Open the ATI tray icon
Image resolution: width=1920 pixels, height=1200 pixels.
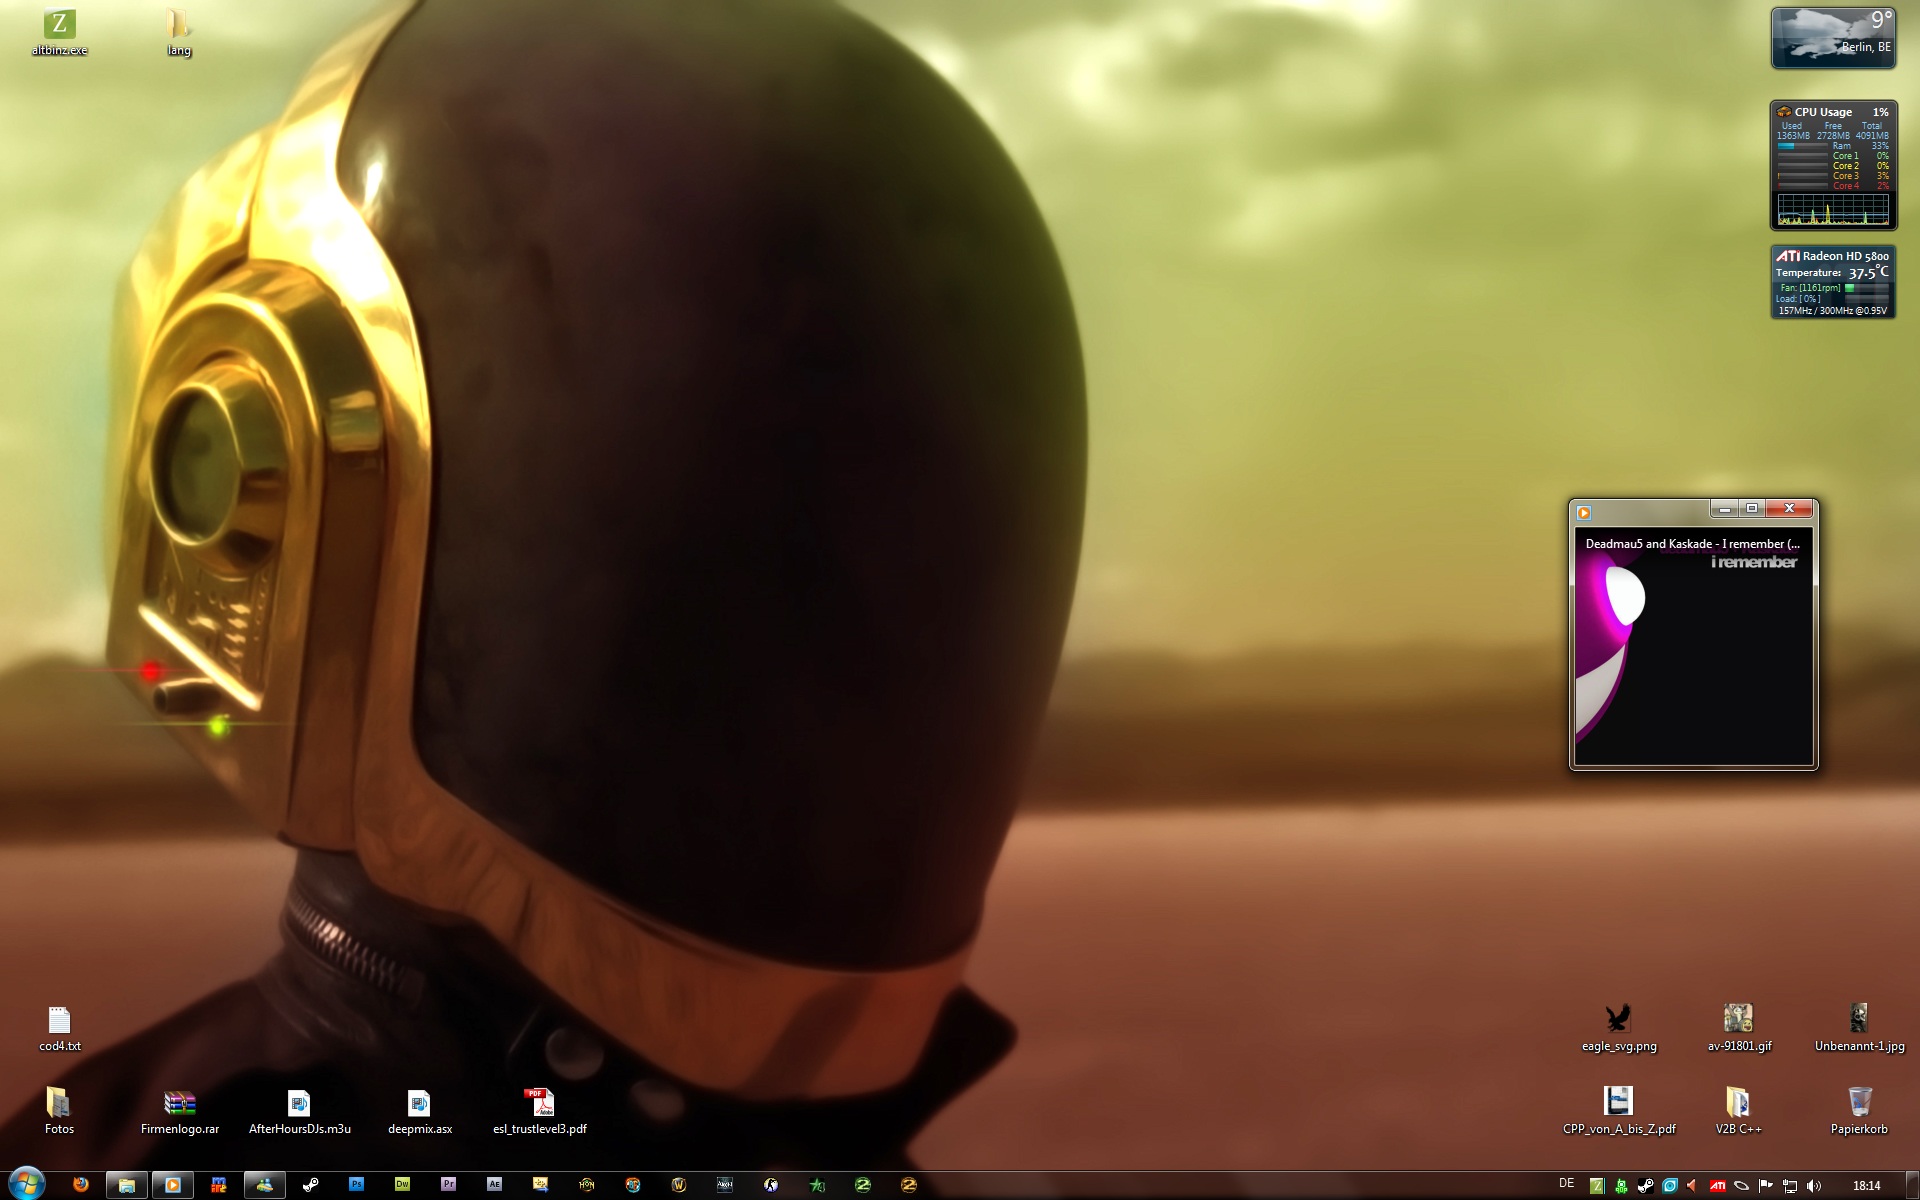pos(1717,1186)
